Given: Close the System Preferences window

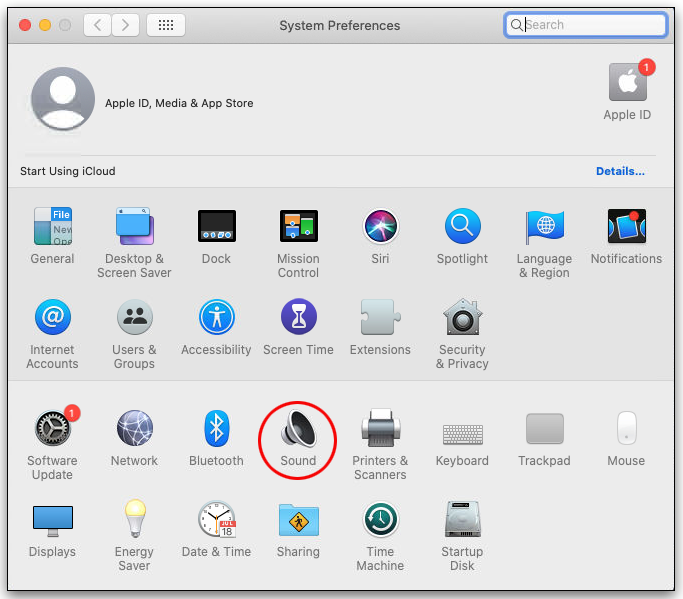Looking at the screenshot, I should pos(25,25).
